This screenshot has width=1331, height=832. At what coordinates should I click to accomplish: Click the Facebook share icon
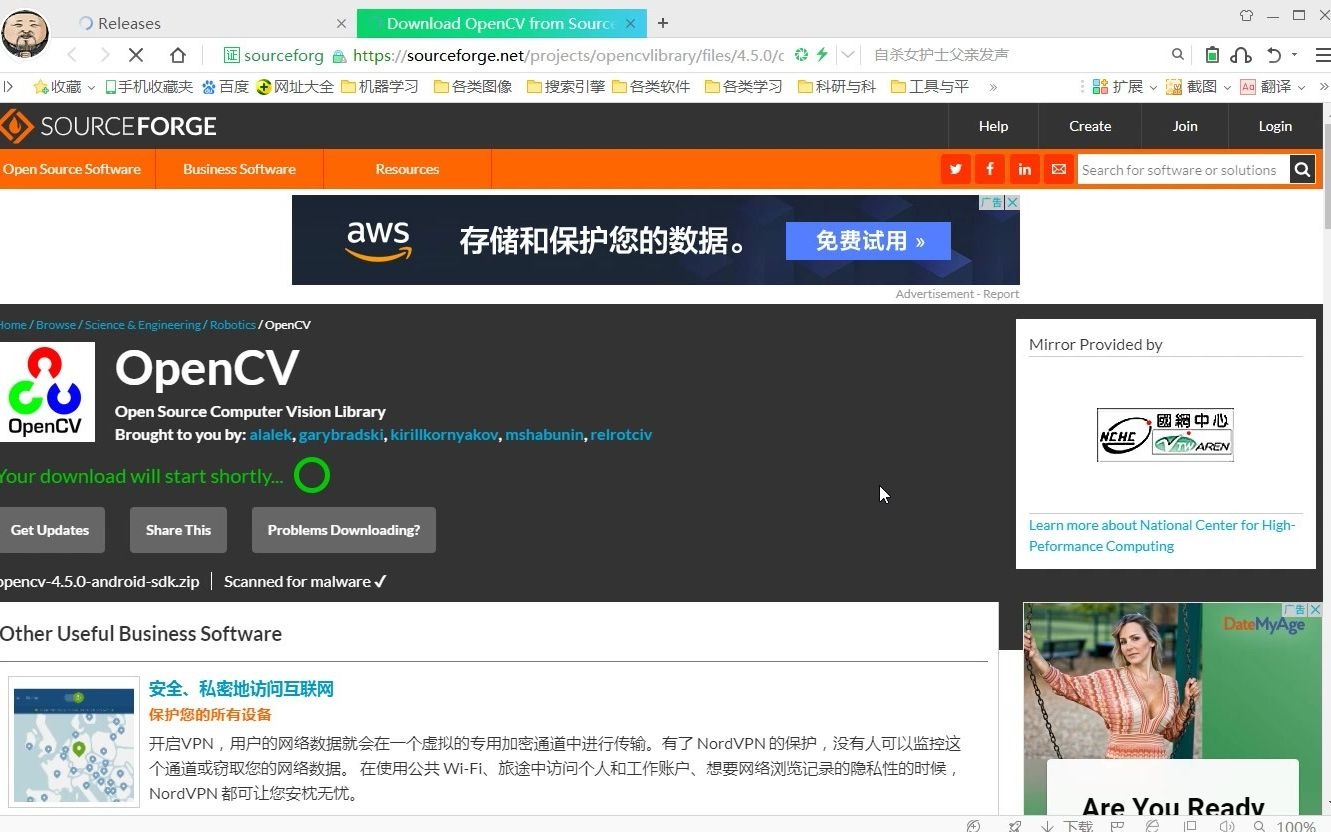[990, 170]
